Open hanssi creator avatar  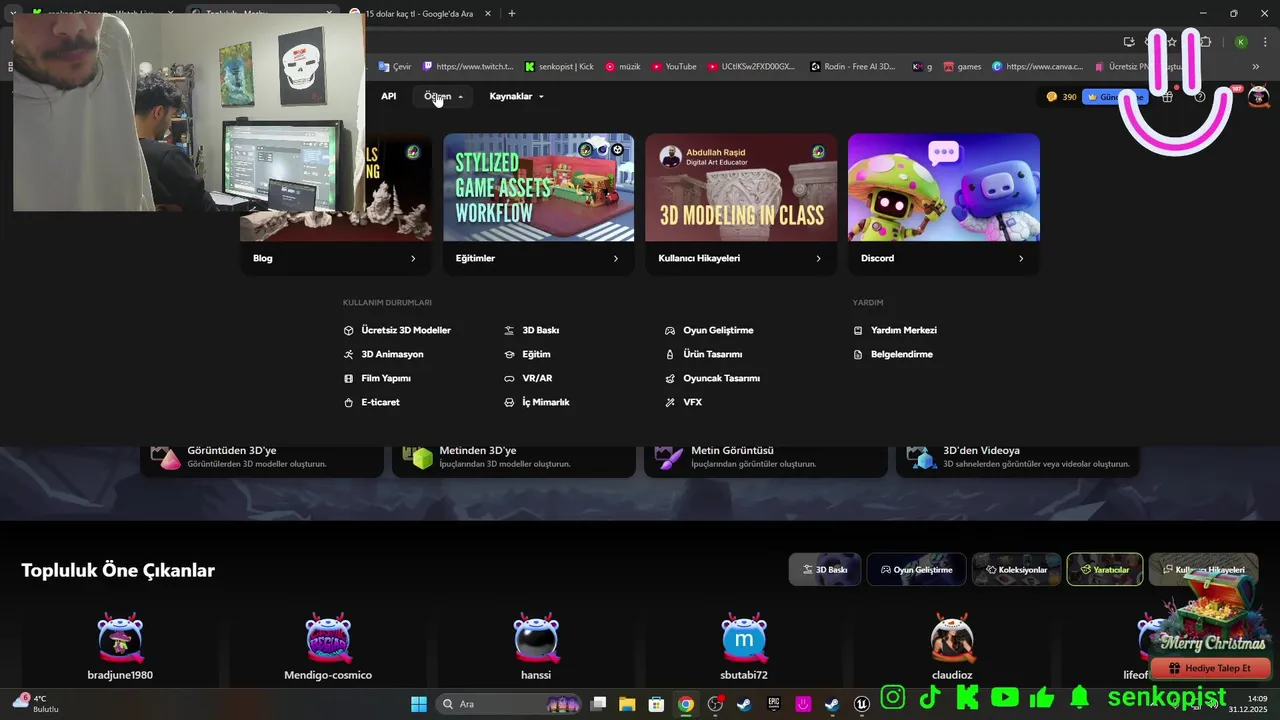536,639
